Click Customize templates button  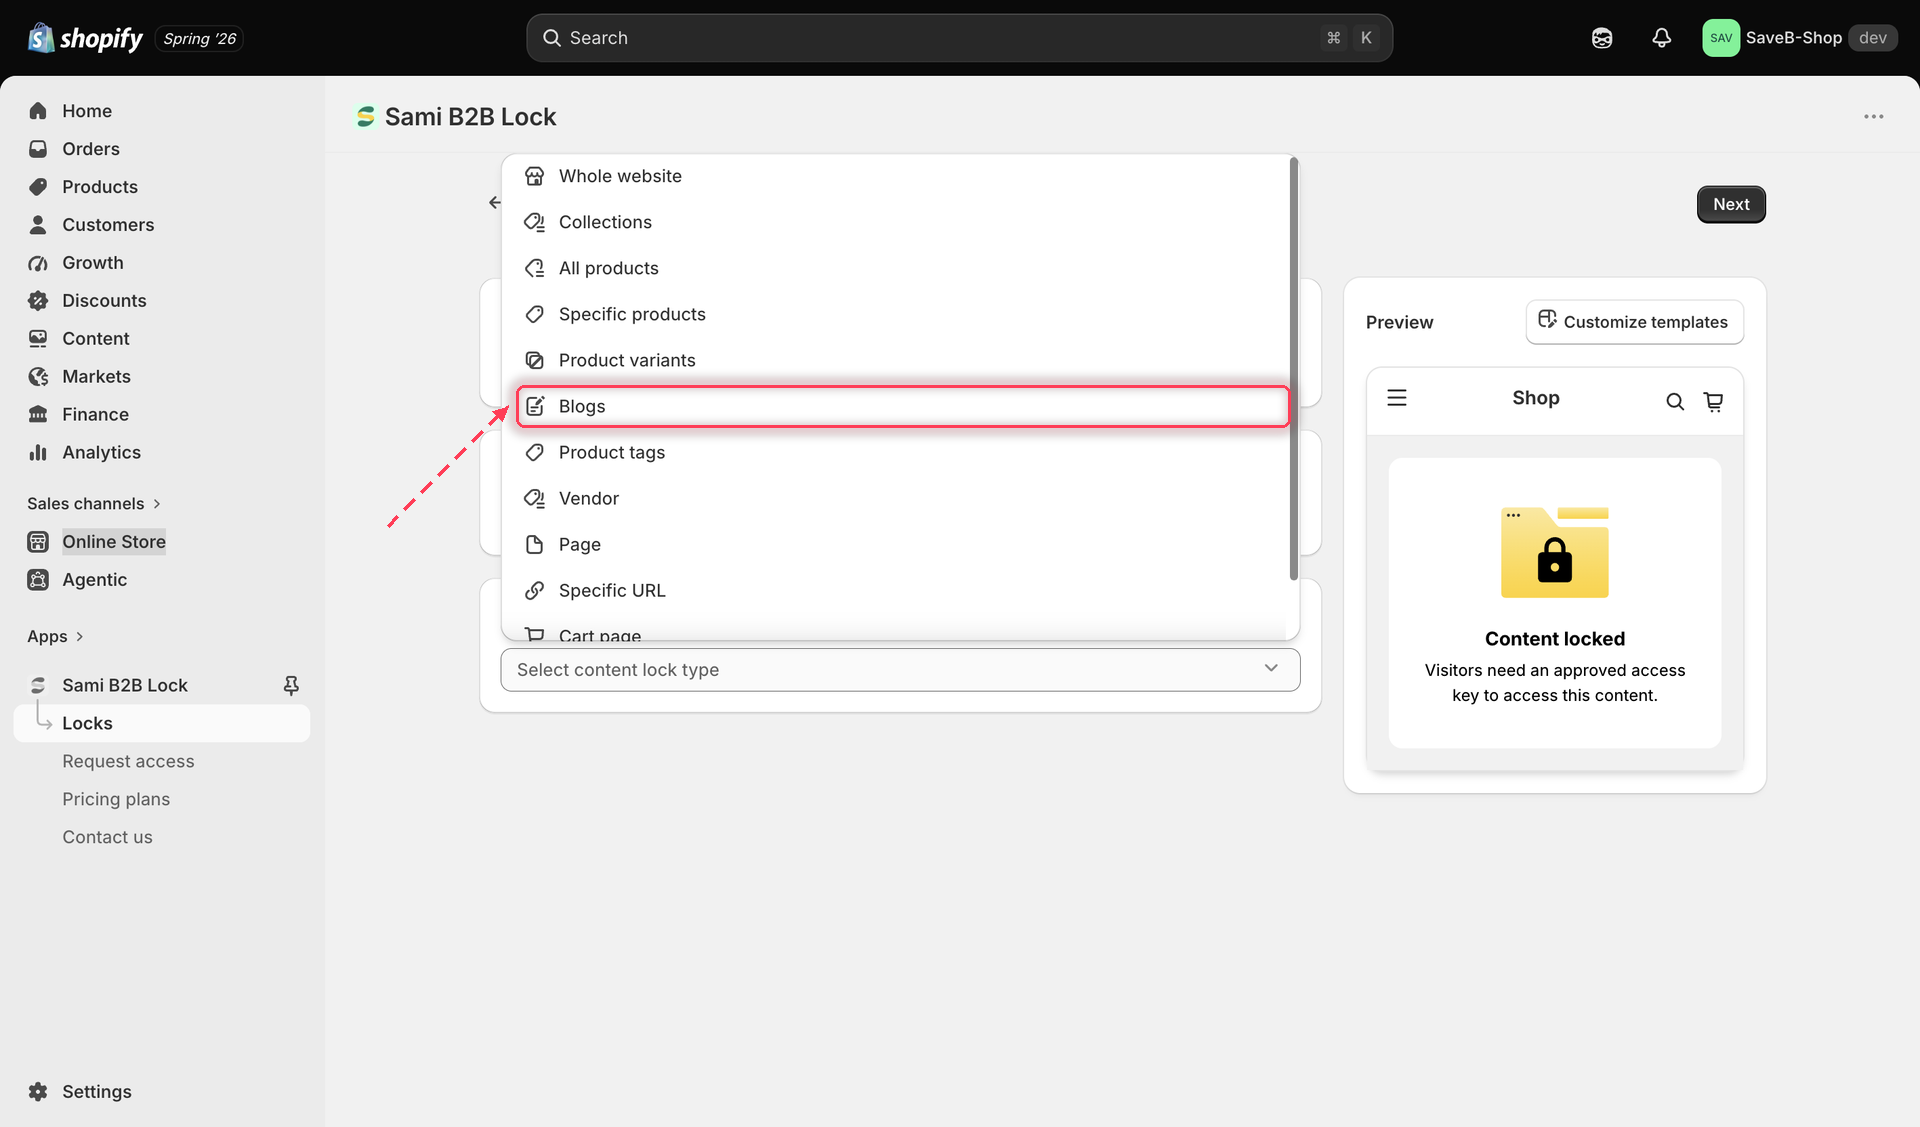[1634, 322]
